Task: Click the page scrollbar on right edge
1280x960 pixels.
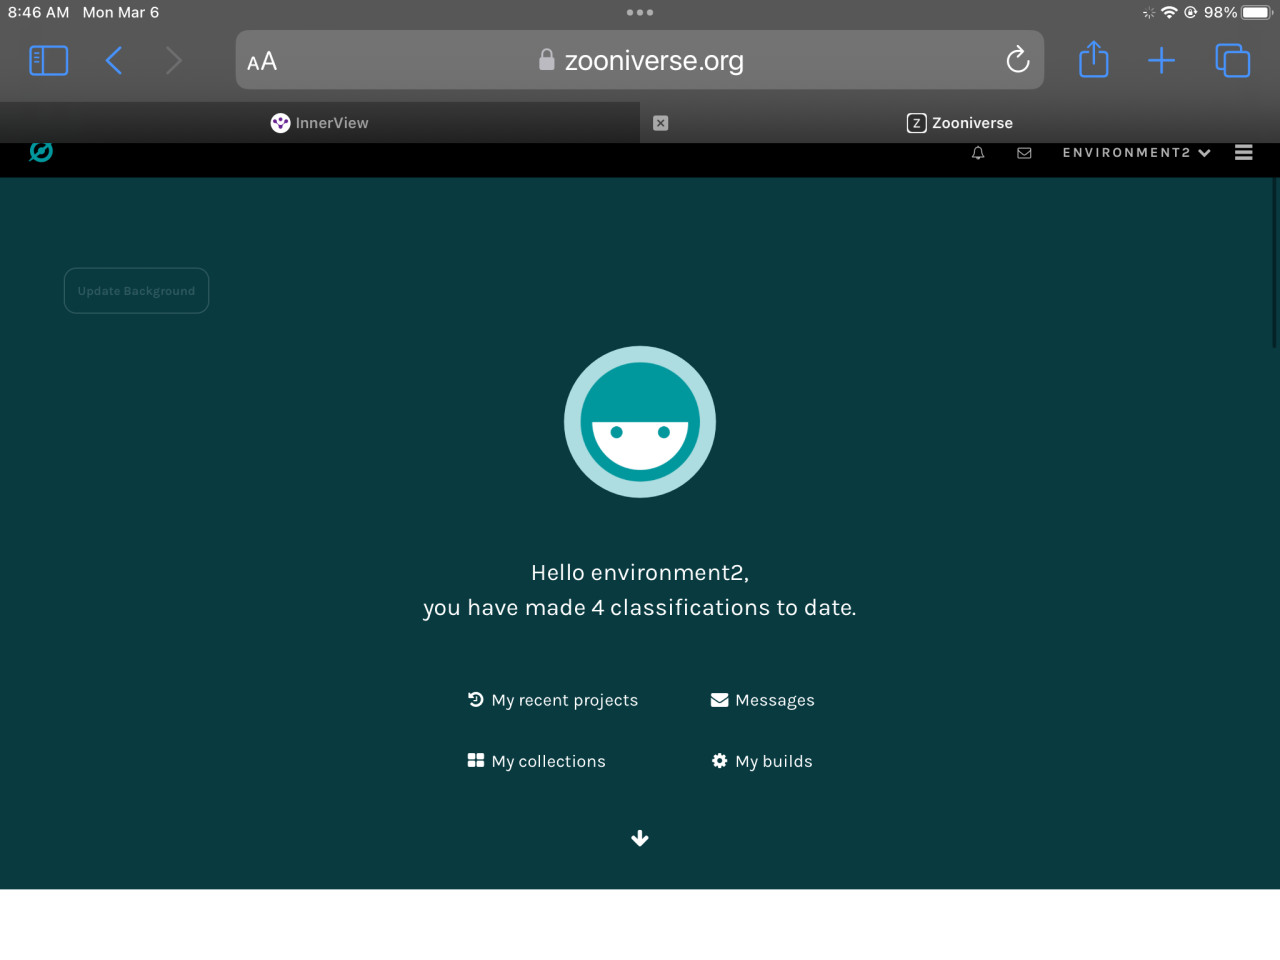Action: (1275, 263)
